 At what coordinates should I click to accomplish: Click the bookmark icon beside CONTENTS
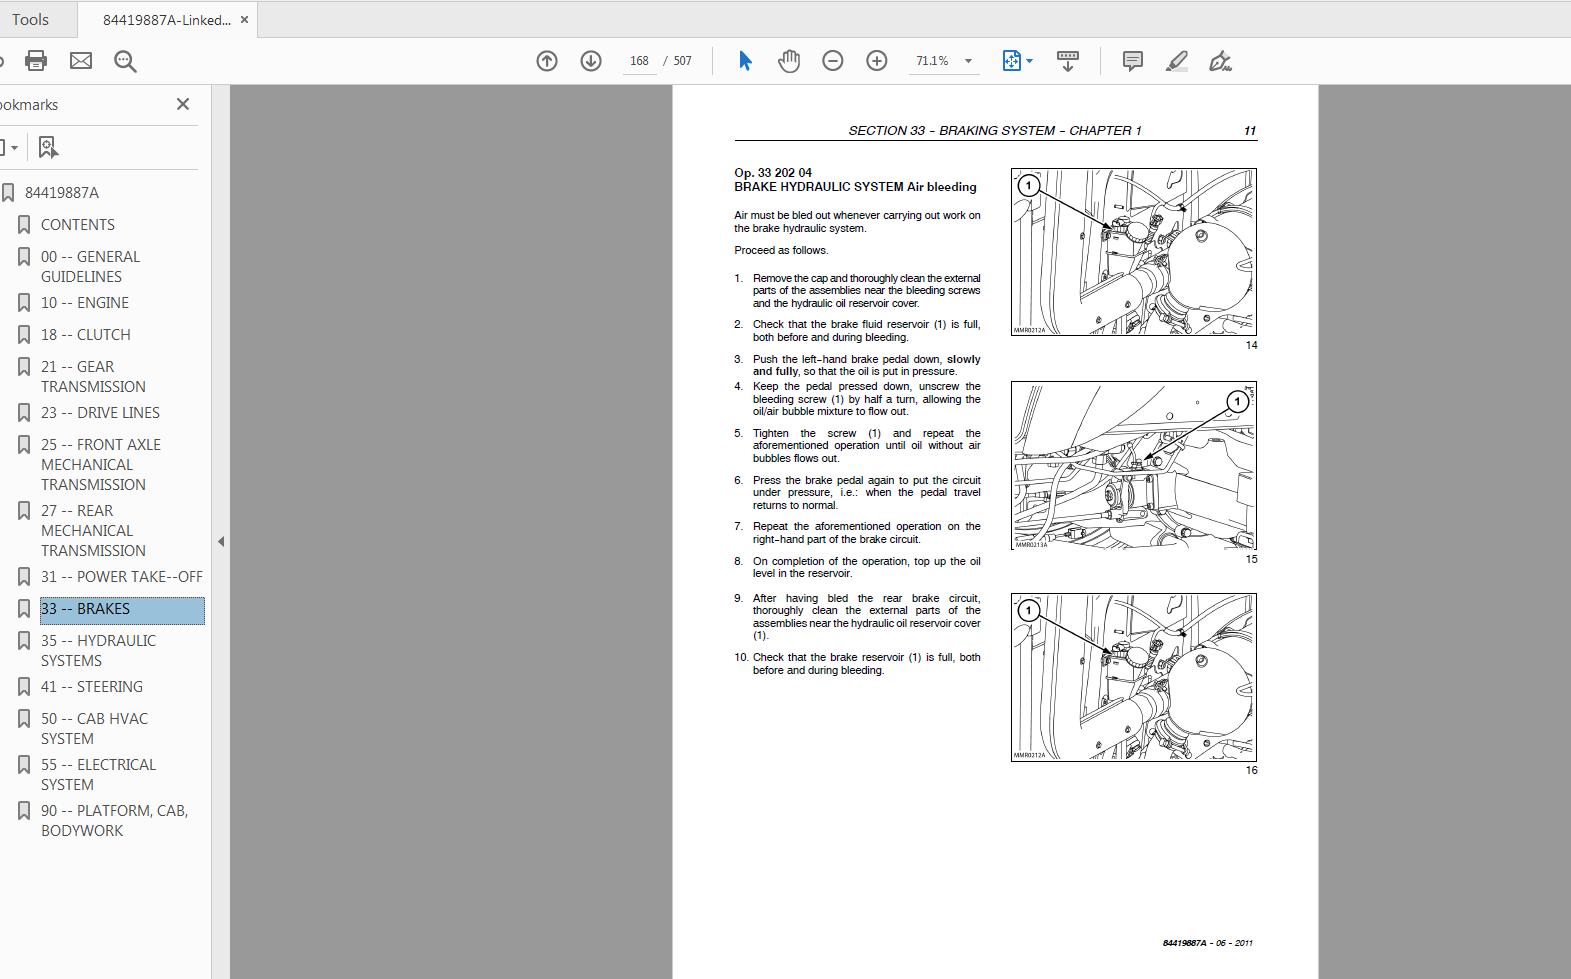pyautogui.click(x=24, y=225)
